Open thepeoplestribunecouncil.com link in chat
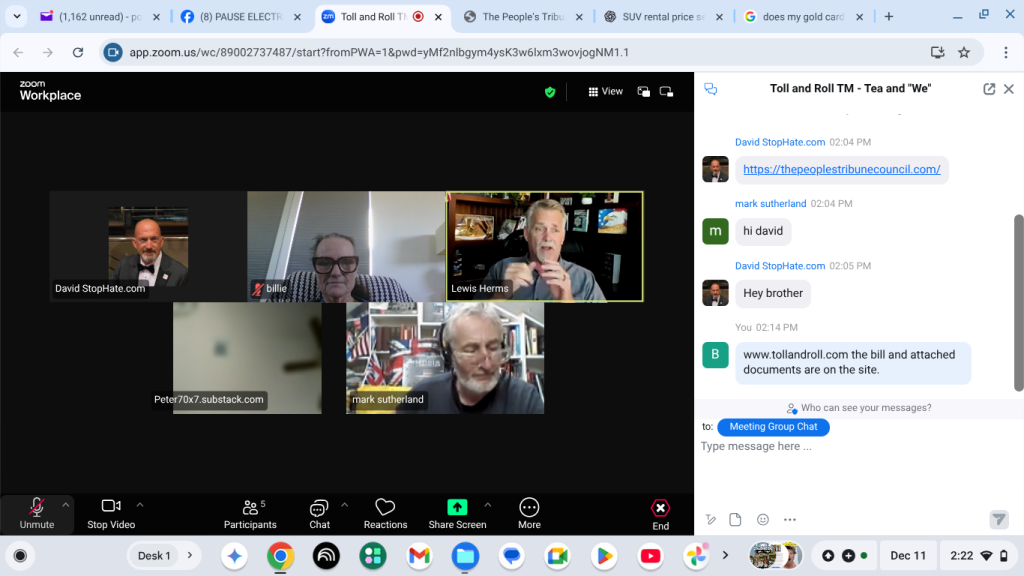The image size is (1024, 576). point(842,169)
